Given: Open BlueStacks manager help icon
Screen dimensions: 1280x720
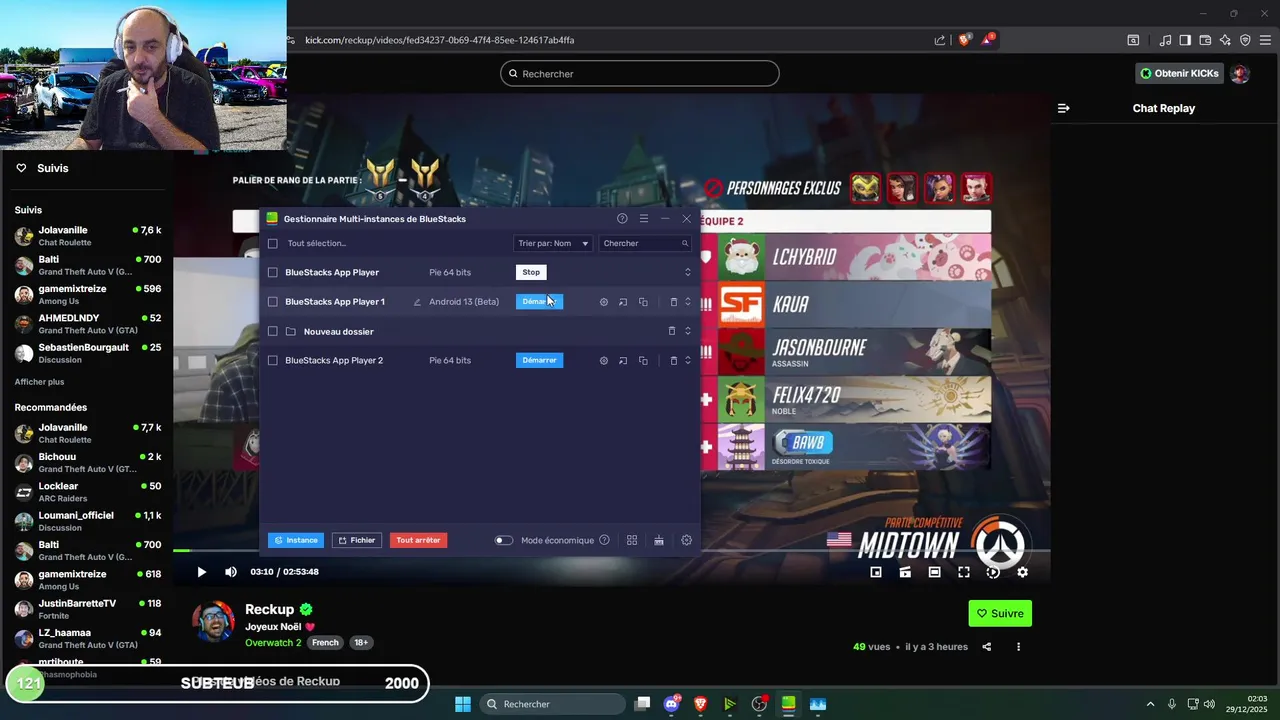Looking at the screenshot, I should [622, 219].
